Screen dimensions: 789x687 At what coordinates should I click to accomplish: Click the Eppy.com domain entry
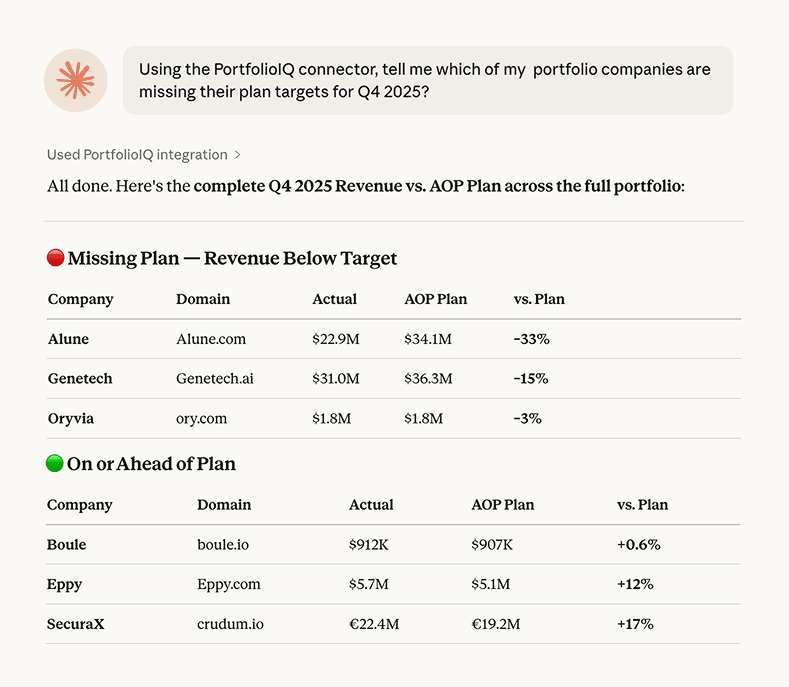tap(229, 584)
